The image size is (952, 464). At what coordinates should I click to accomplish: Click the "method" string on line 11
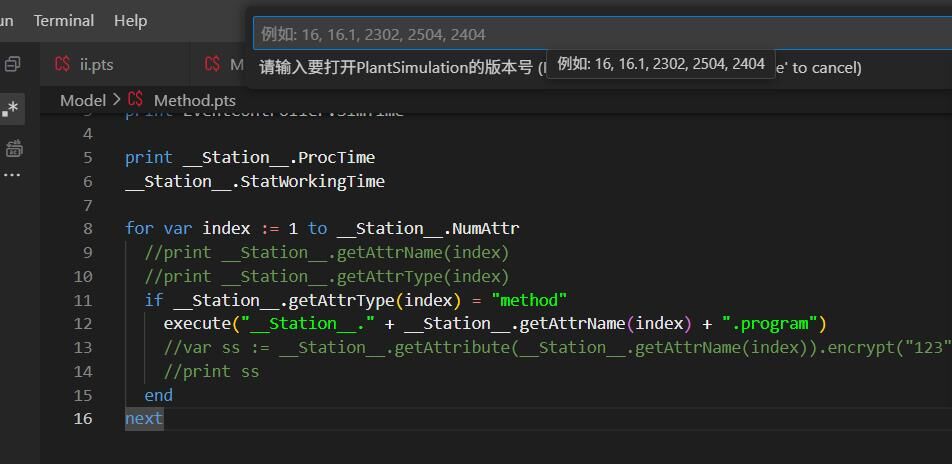(x=529, y=300)
